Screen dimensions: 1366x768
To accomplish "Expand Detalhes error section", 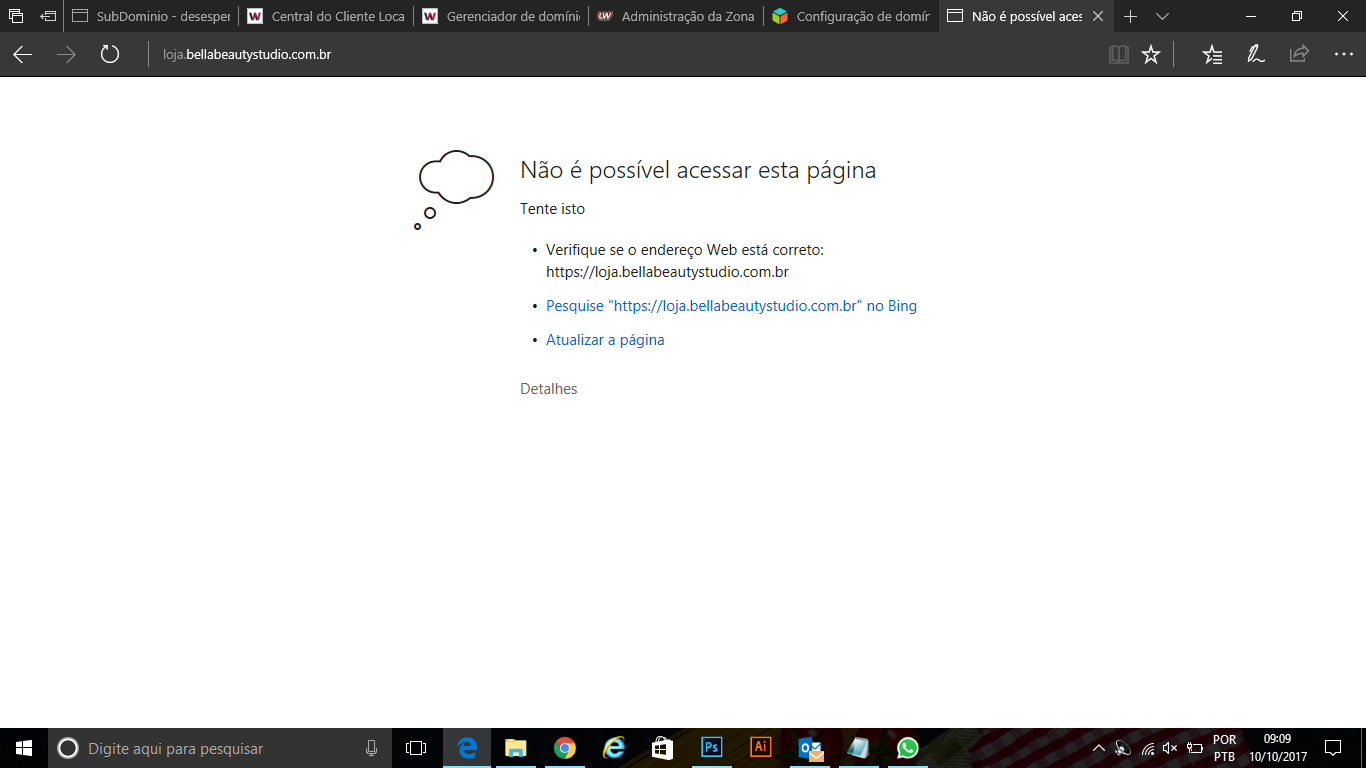I will pyautogui.click(x=548, y=389).
